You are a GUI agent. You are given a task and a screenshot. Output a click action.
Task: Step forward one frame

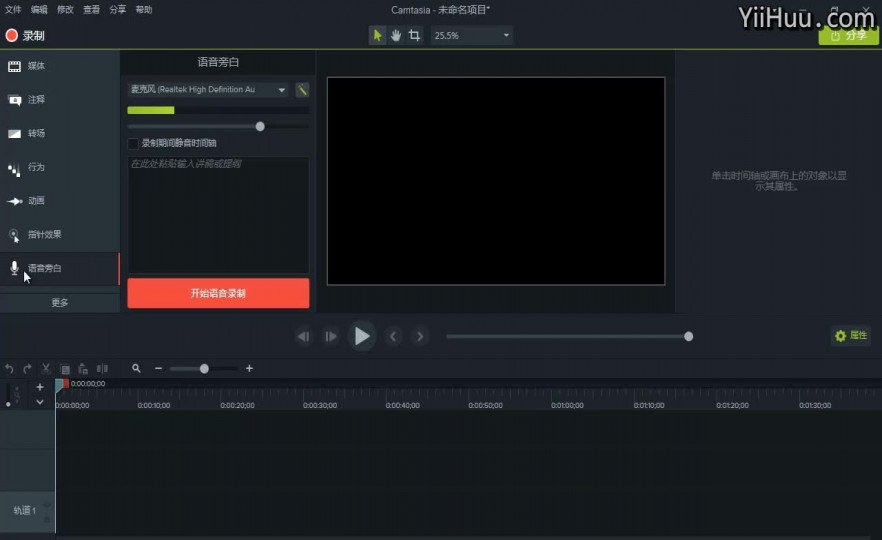coord(331,336)
